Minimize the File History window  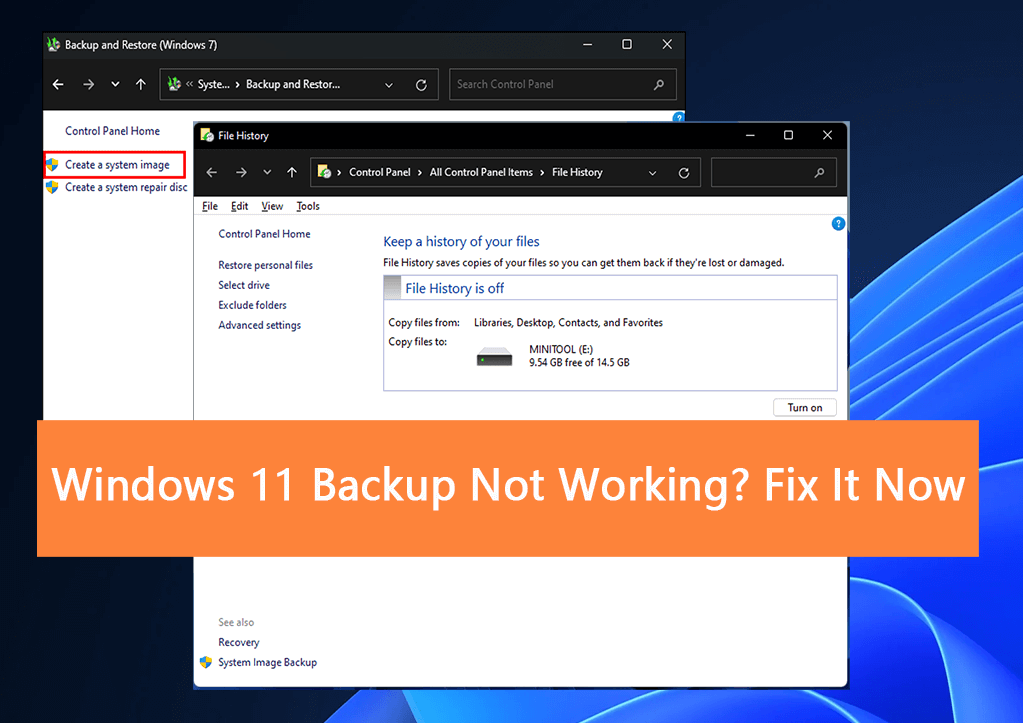pos(750,135)
